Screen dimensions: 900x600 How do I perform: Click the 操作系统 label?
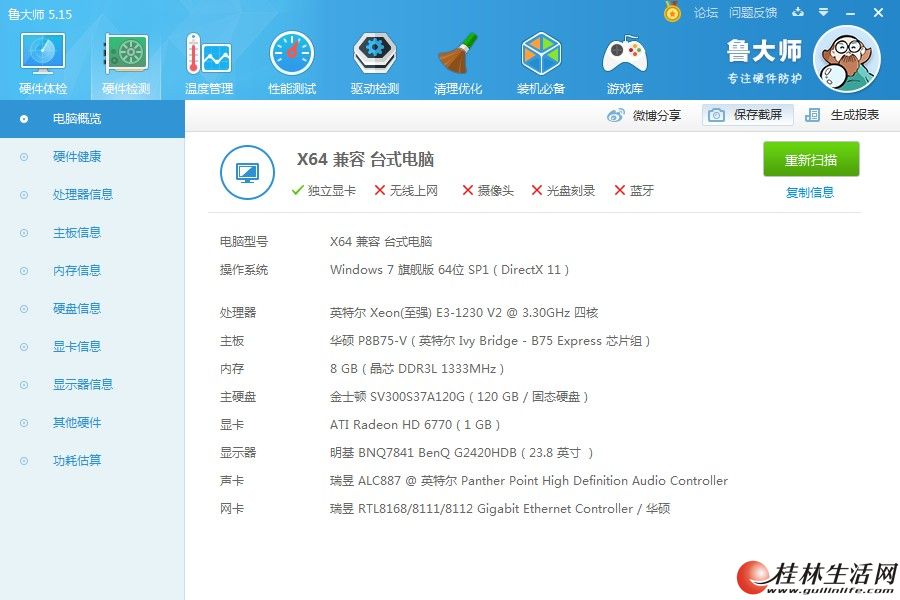(x=244, y=270)
